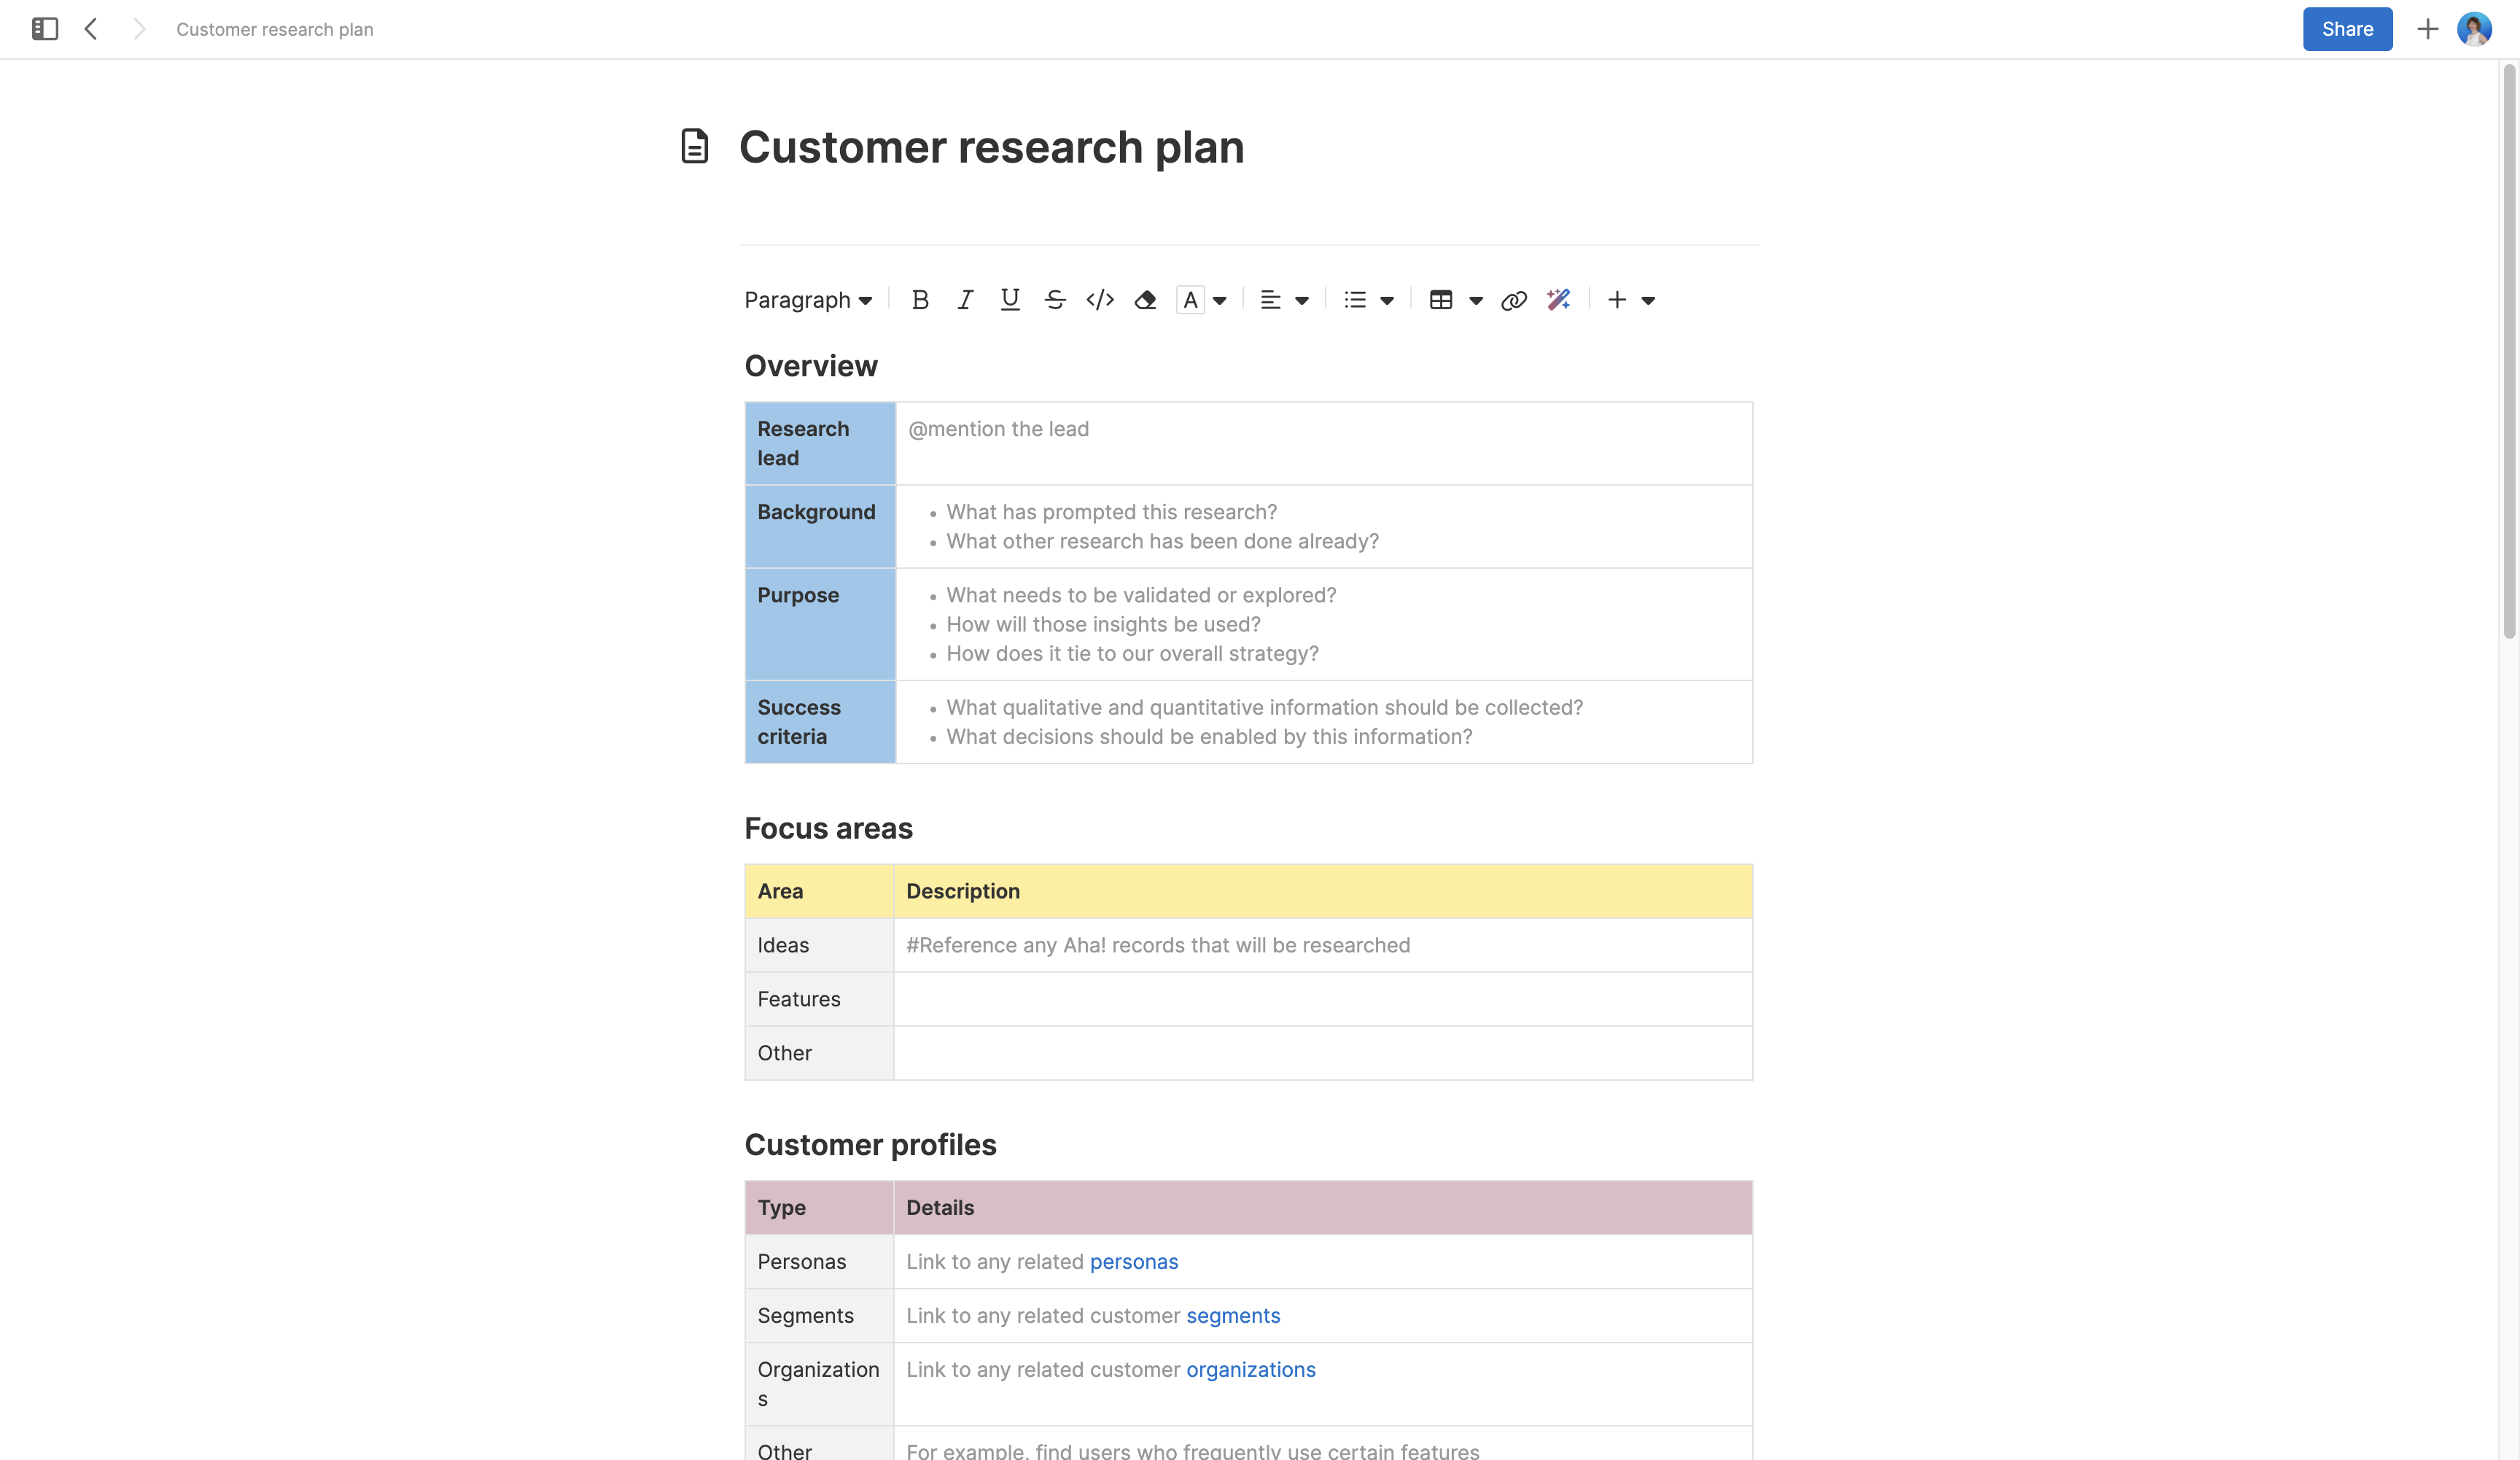The height and width of the screenshot is (1460, 2520).
Task: Insert a hyperlink using the link icon
Action: [x=1513, y=299]
